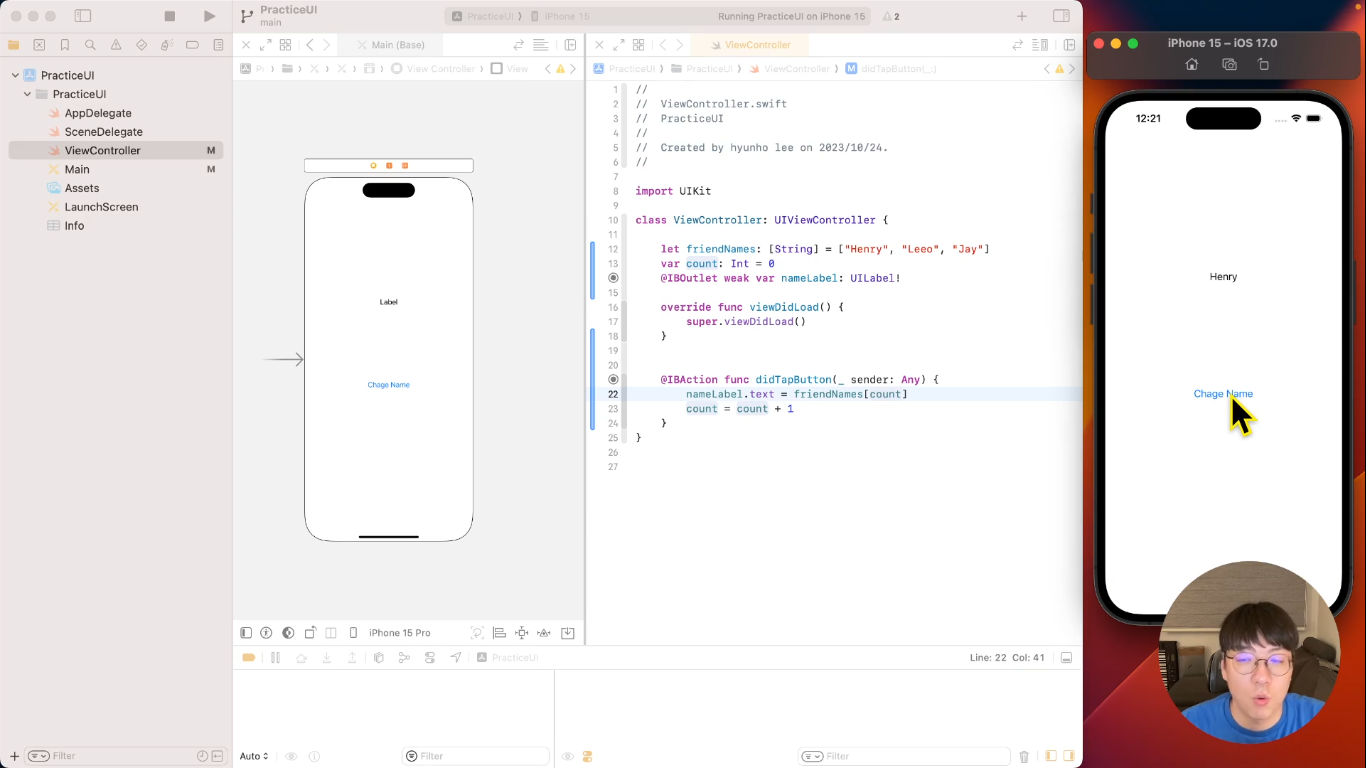
Task: Open the Assets catalog
Action: [82, 188]
